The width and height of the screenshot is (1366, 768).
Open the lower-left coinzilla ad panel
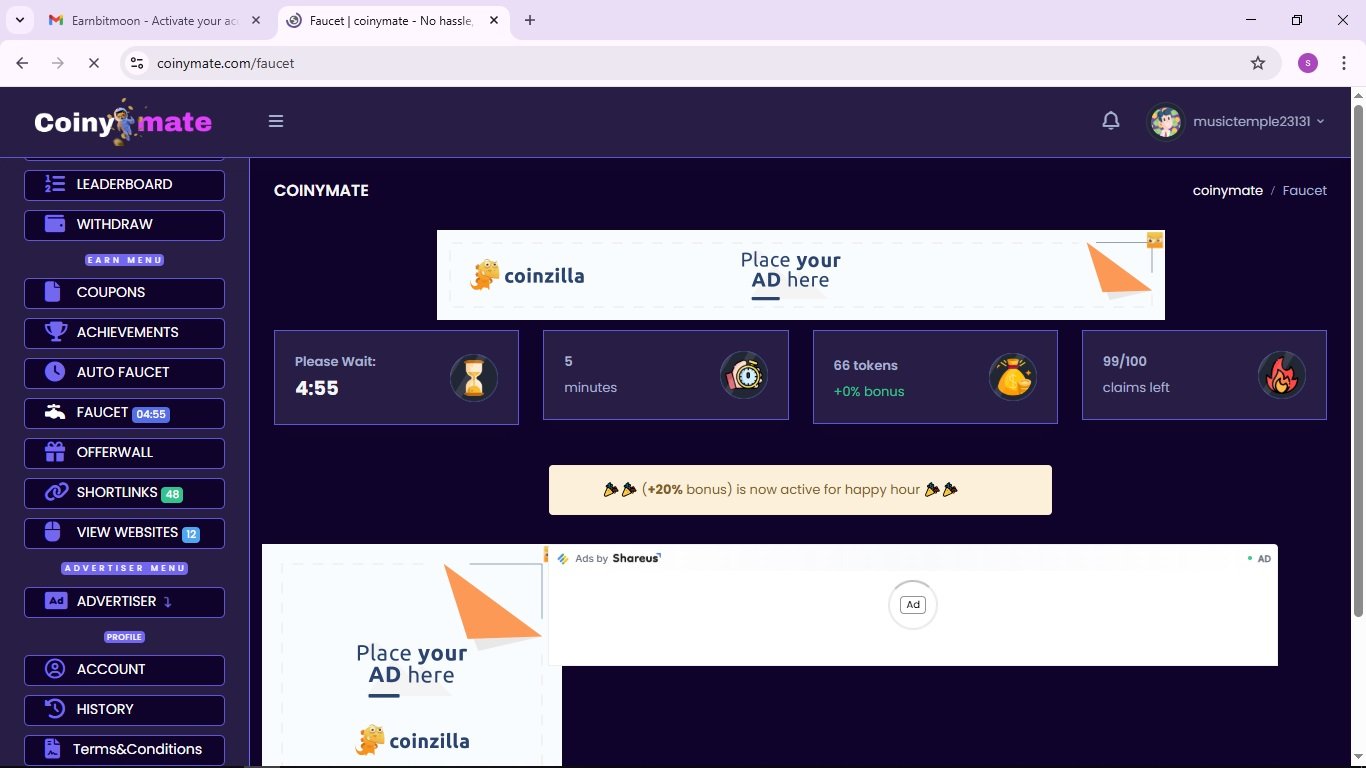click(x=412, y=655)
